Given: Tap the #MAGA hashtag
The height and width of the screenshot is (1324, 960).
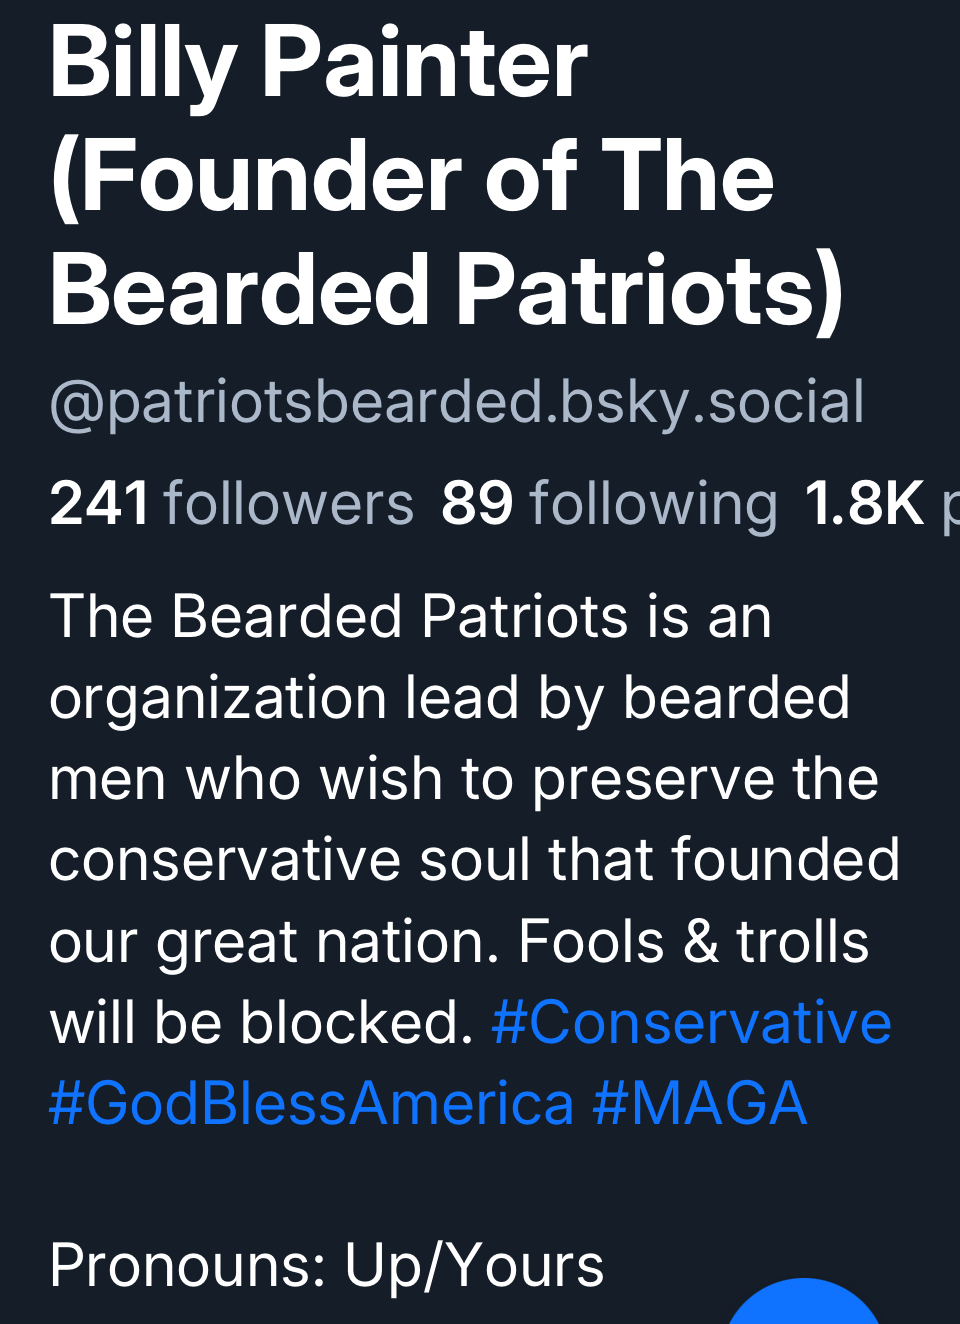Looking at the screenshot, I should pos(699,1104).
